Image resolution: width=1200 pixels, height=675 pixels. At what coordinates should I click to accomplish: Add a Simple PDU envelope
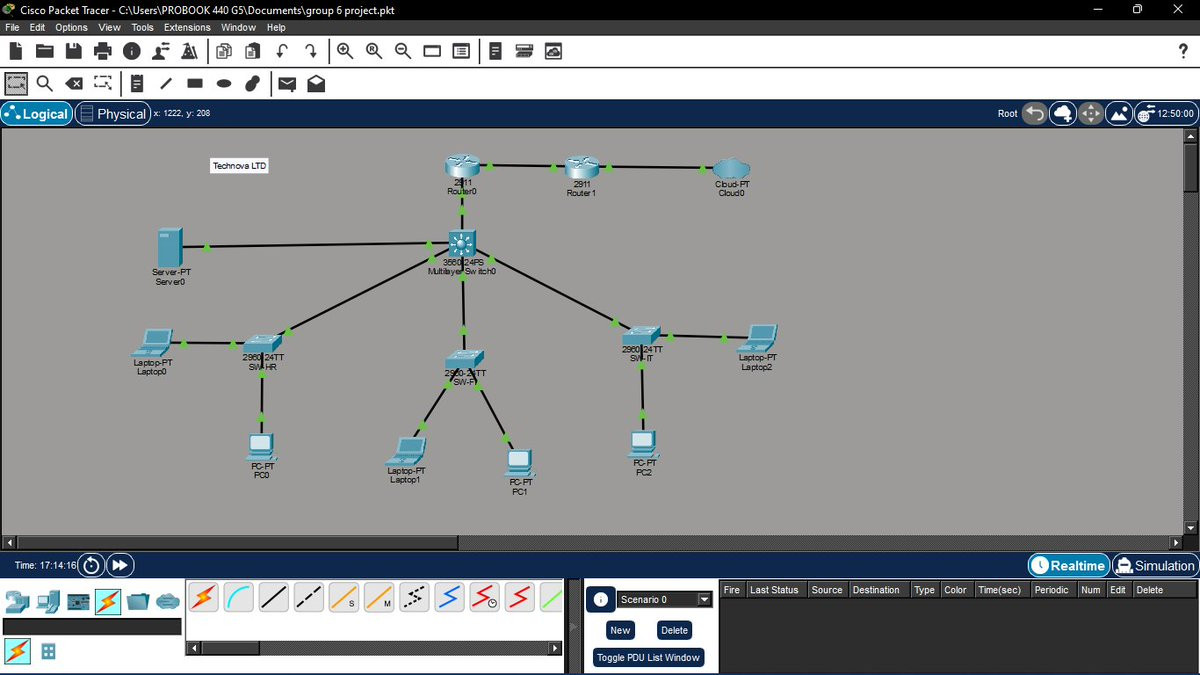pyautogui.click(x=287, y=83)
